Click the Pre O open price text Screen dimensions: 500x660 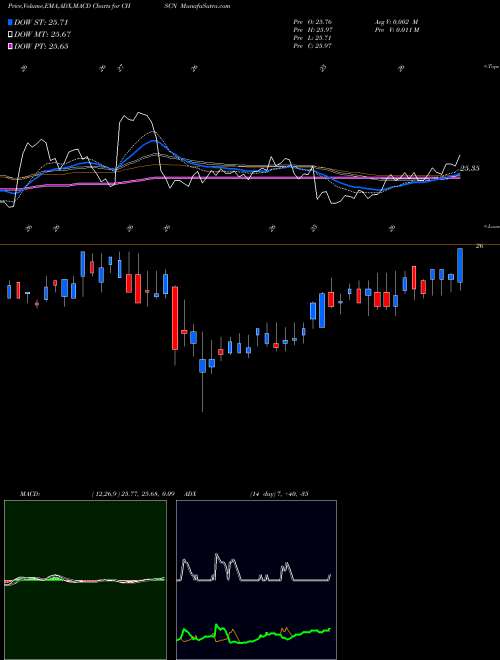point(314,22)
